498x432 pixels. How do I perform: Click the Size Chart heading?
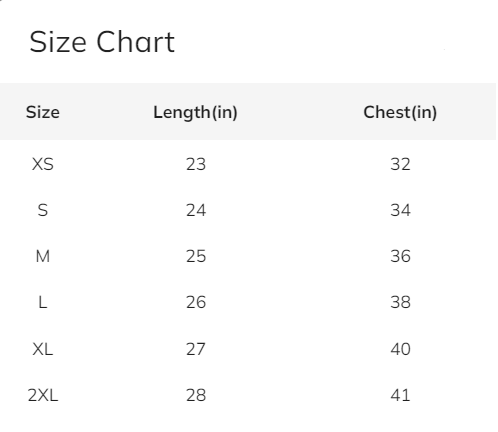coord(102,42)
